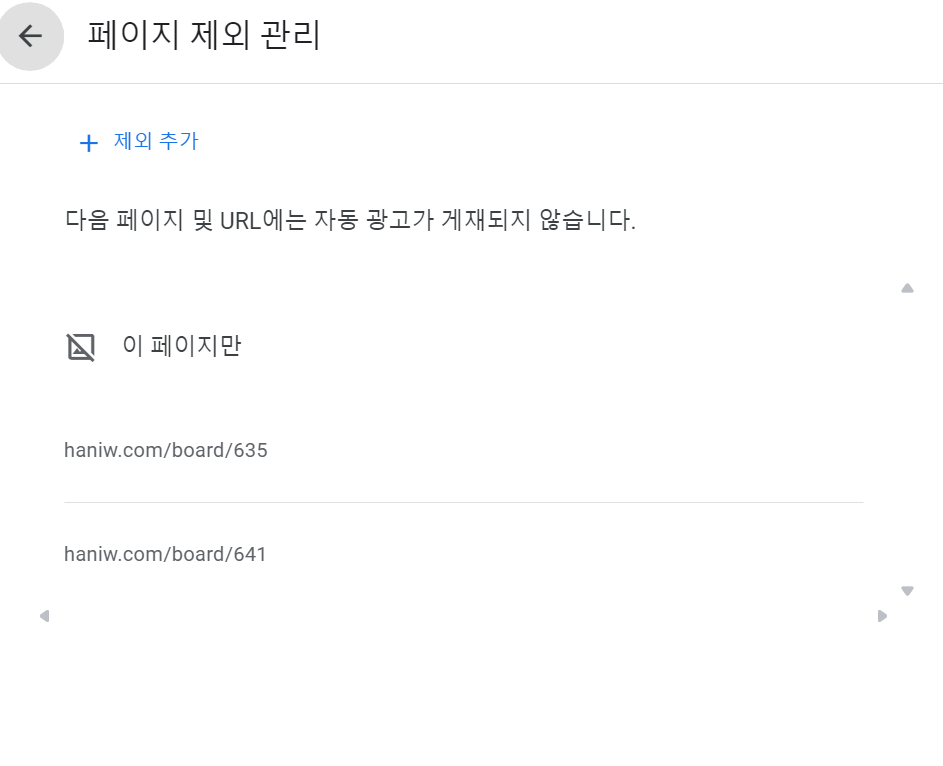Click the word URL in the description
Image resolution: width=943 pixels, height=766 pixels.
[241, 221]
